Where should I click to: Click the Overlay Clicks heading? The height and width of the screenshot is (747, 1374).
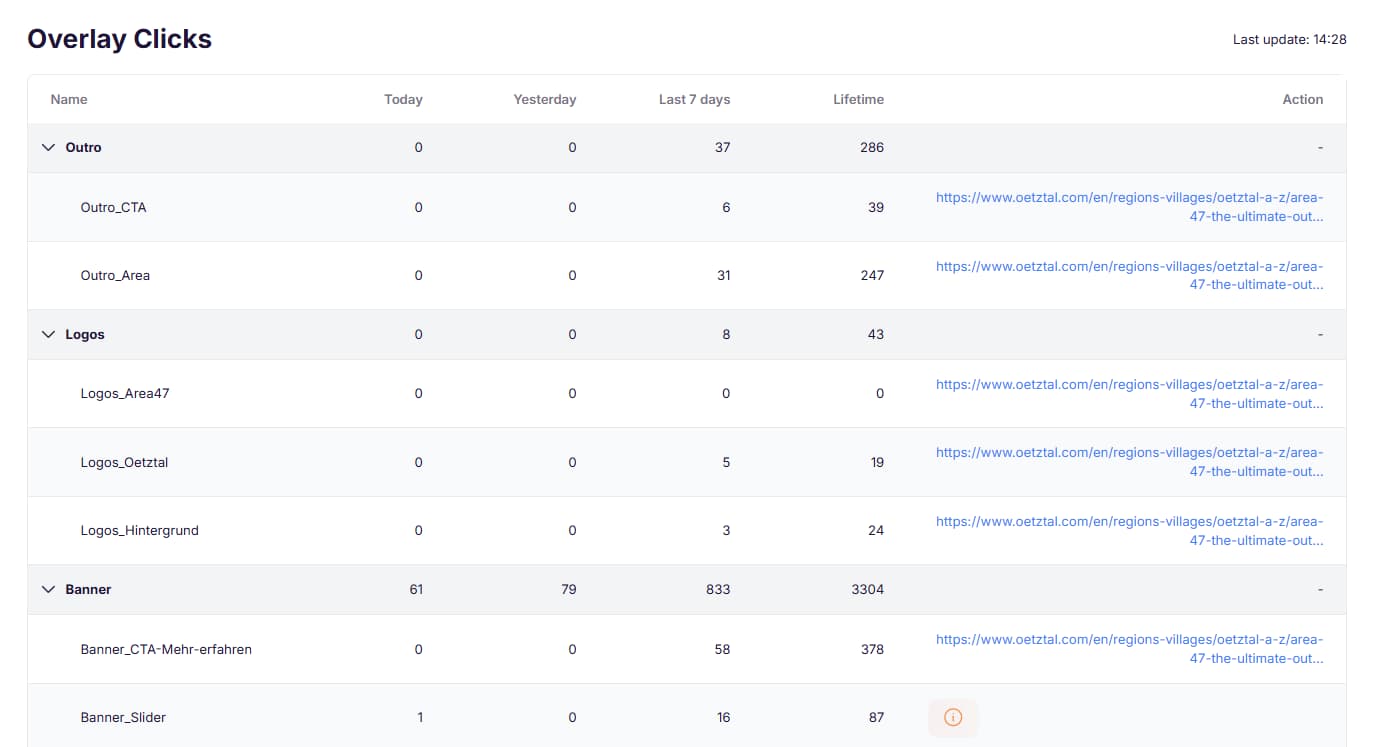tap(119, 39)
